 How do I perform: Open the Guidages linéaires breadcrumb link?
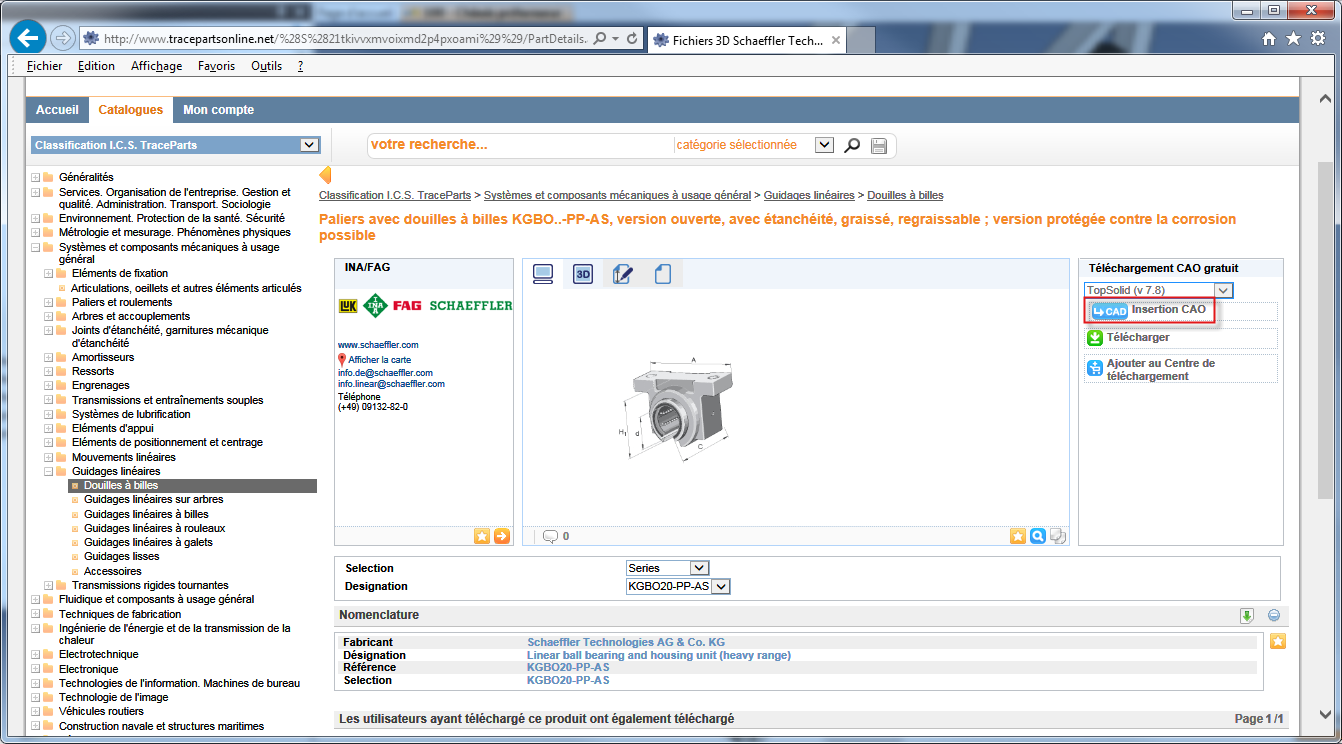[x=809, y=195]
